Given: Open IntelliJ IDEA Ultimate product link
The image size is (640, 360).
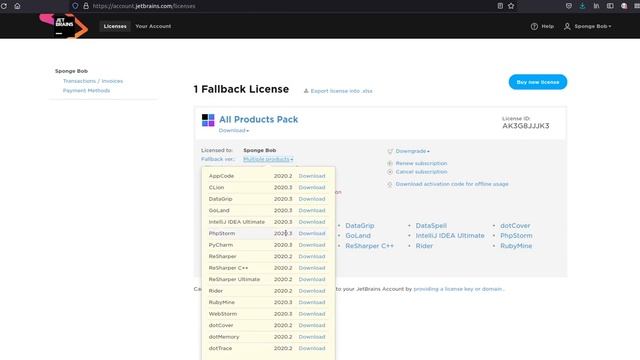Looking at the screenshot, I should (x=450, y=236).
